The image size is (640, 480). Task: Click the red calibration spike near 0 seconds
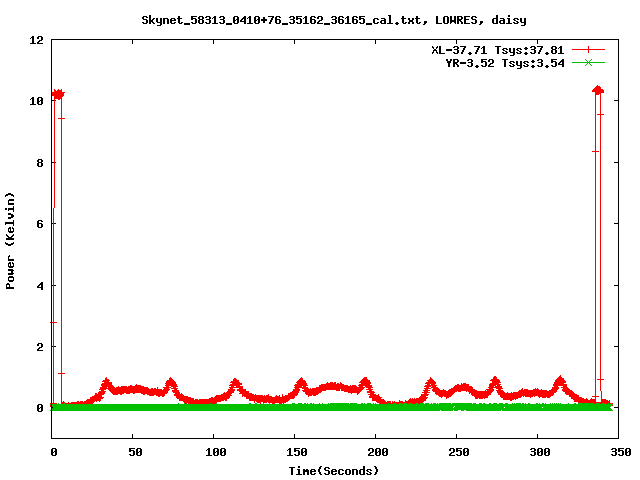click(x=58, y=247)
